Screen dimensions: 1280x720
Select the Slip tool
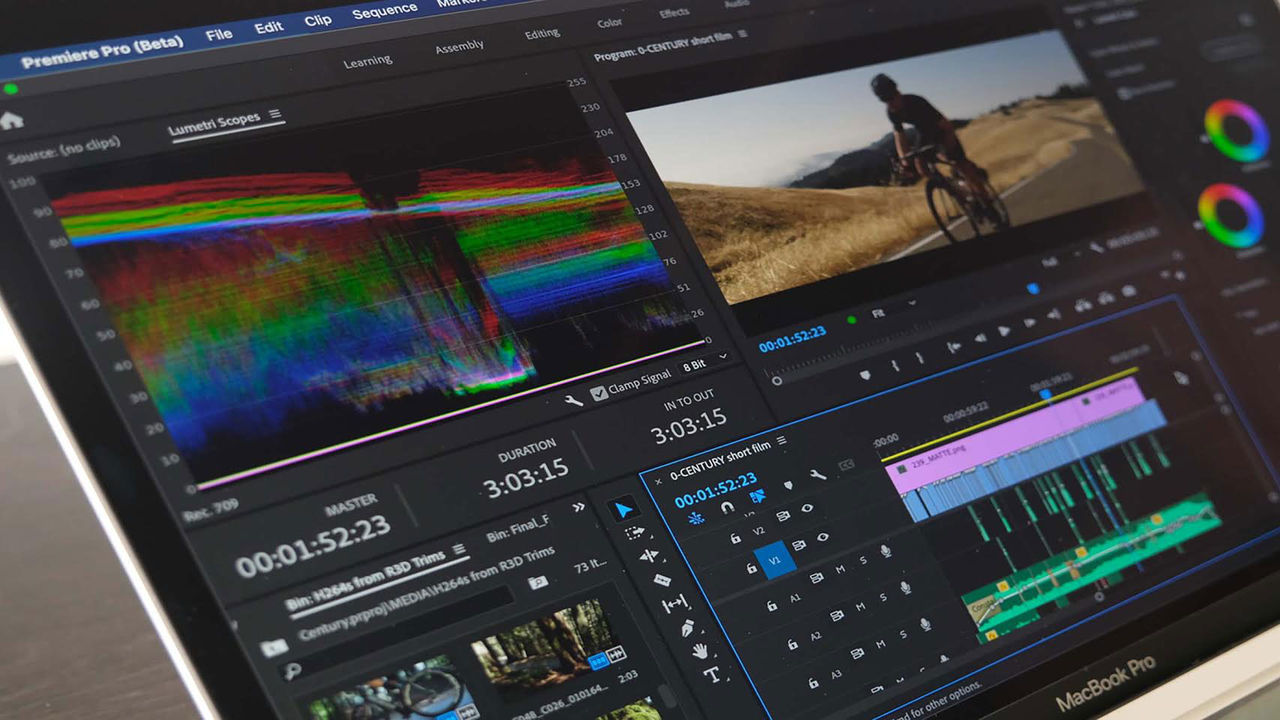pos(675,604)
